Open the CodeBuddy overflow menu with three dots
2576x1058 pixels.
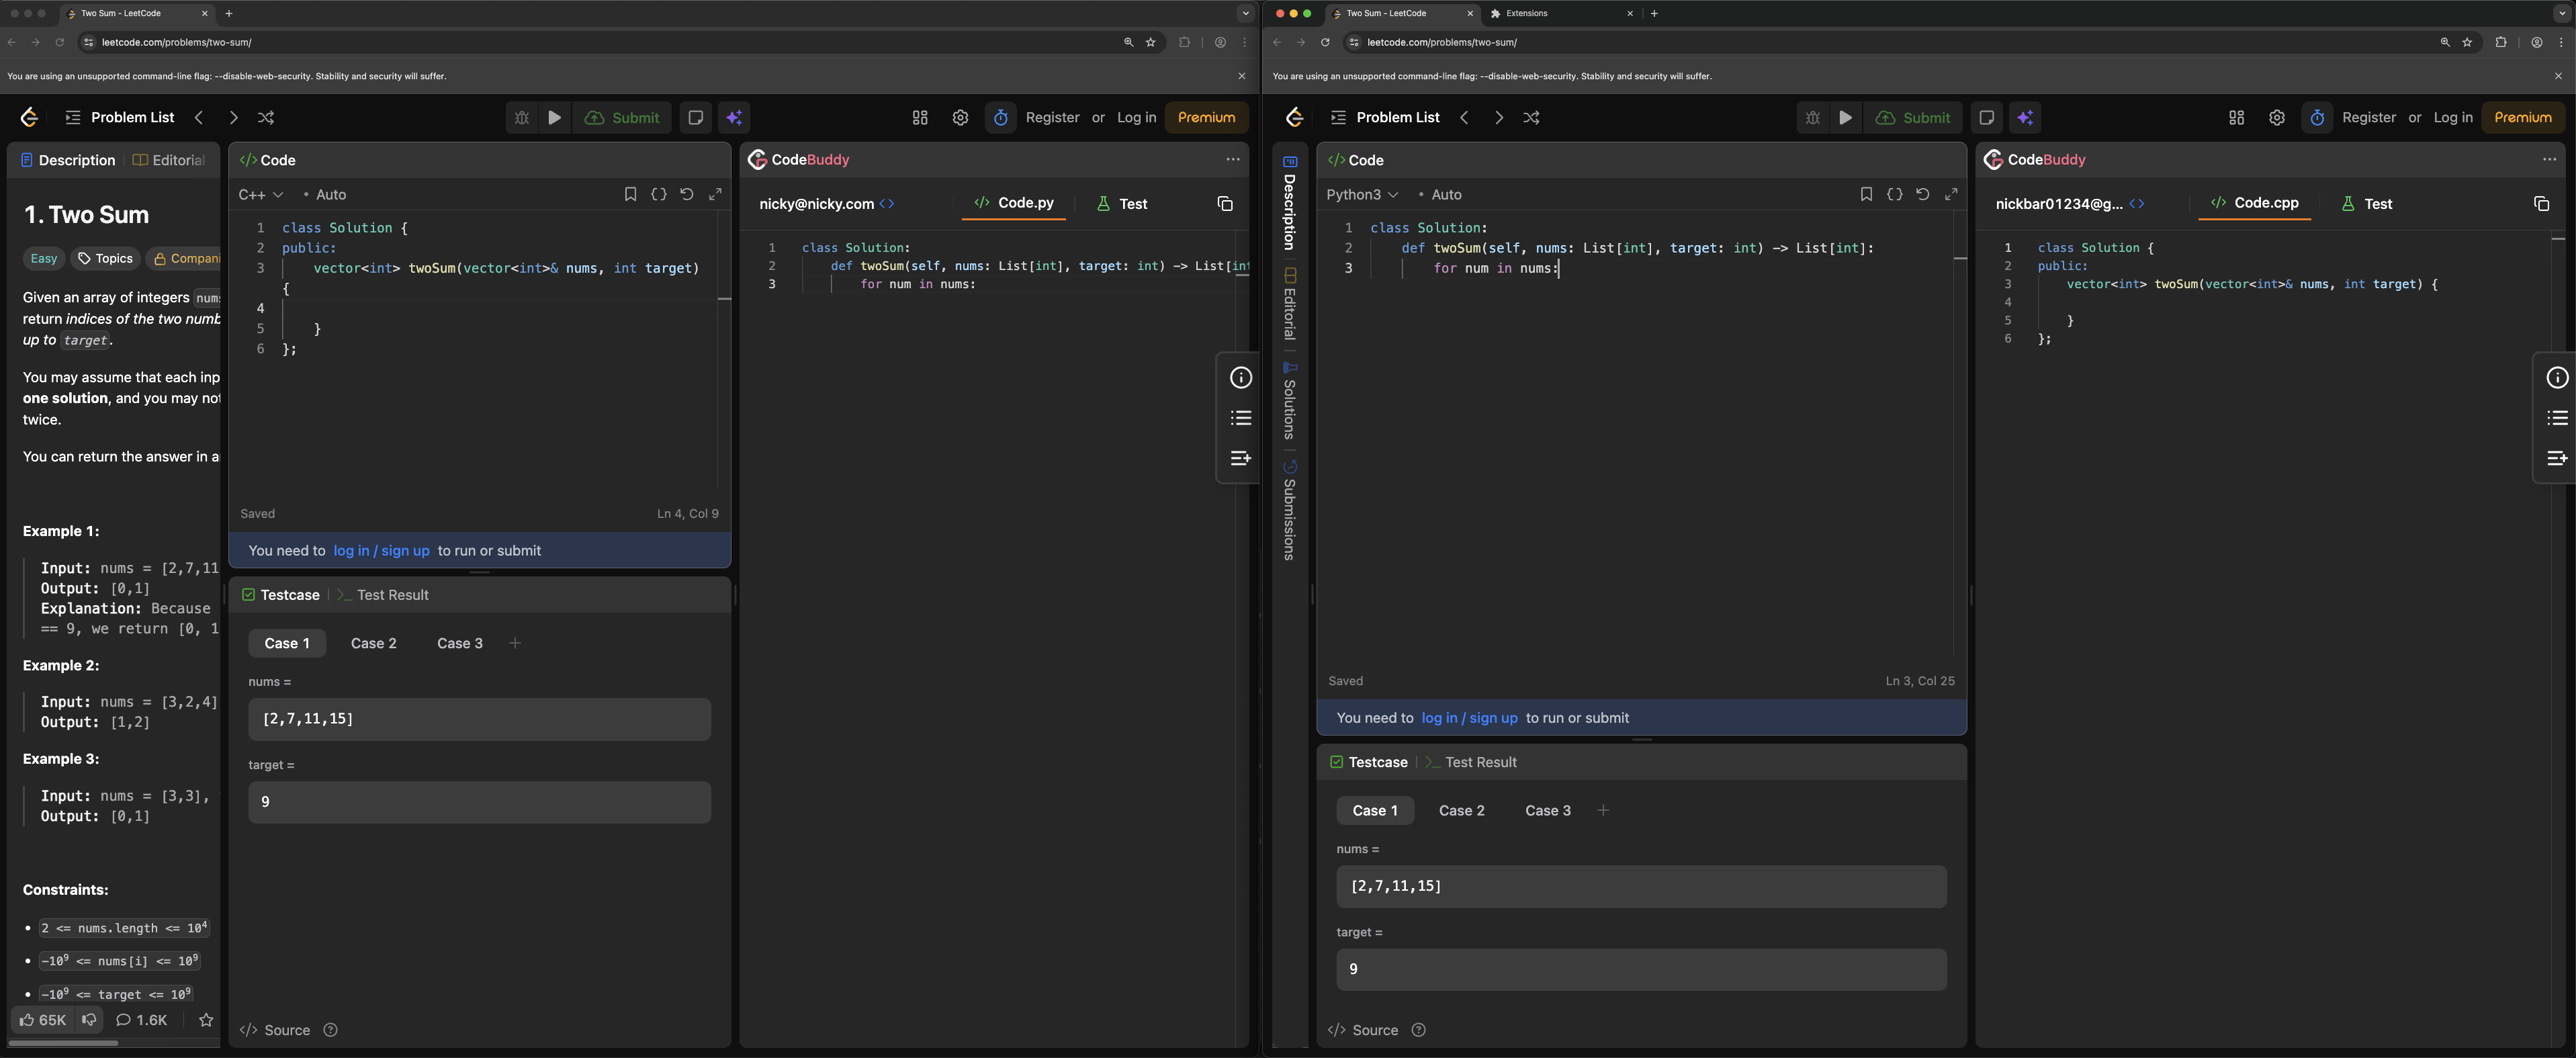[x=1232, y=159]
